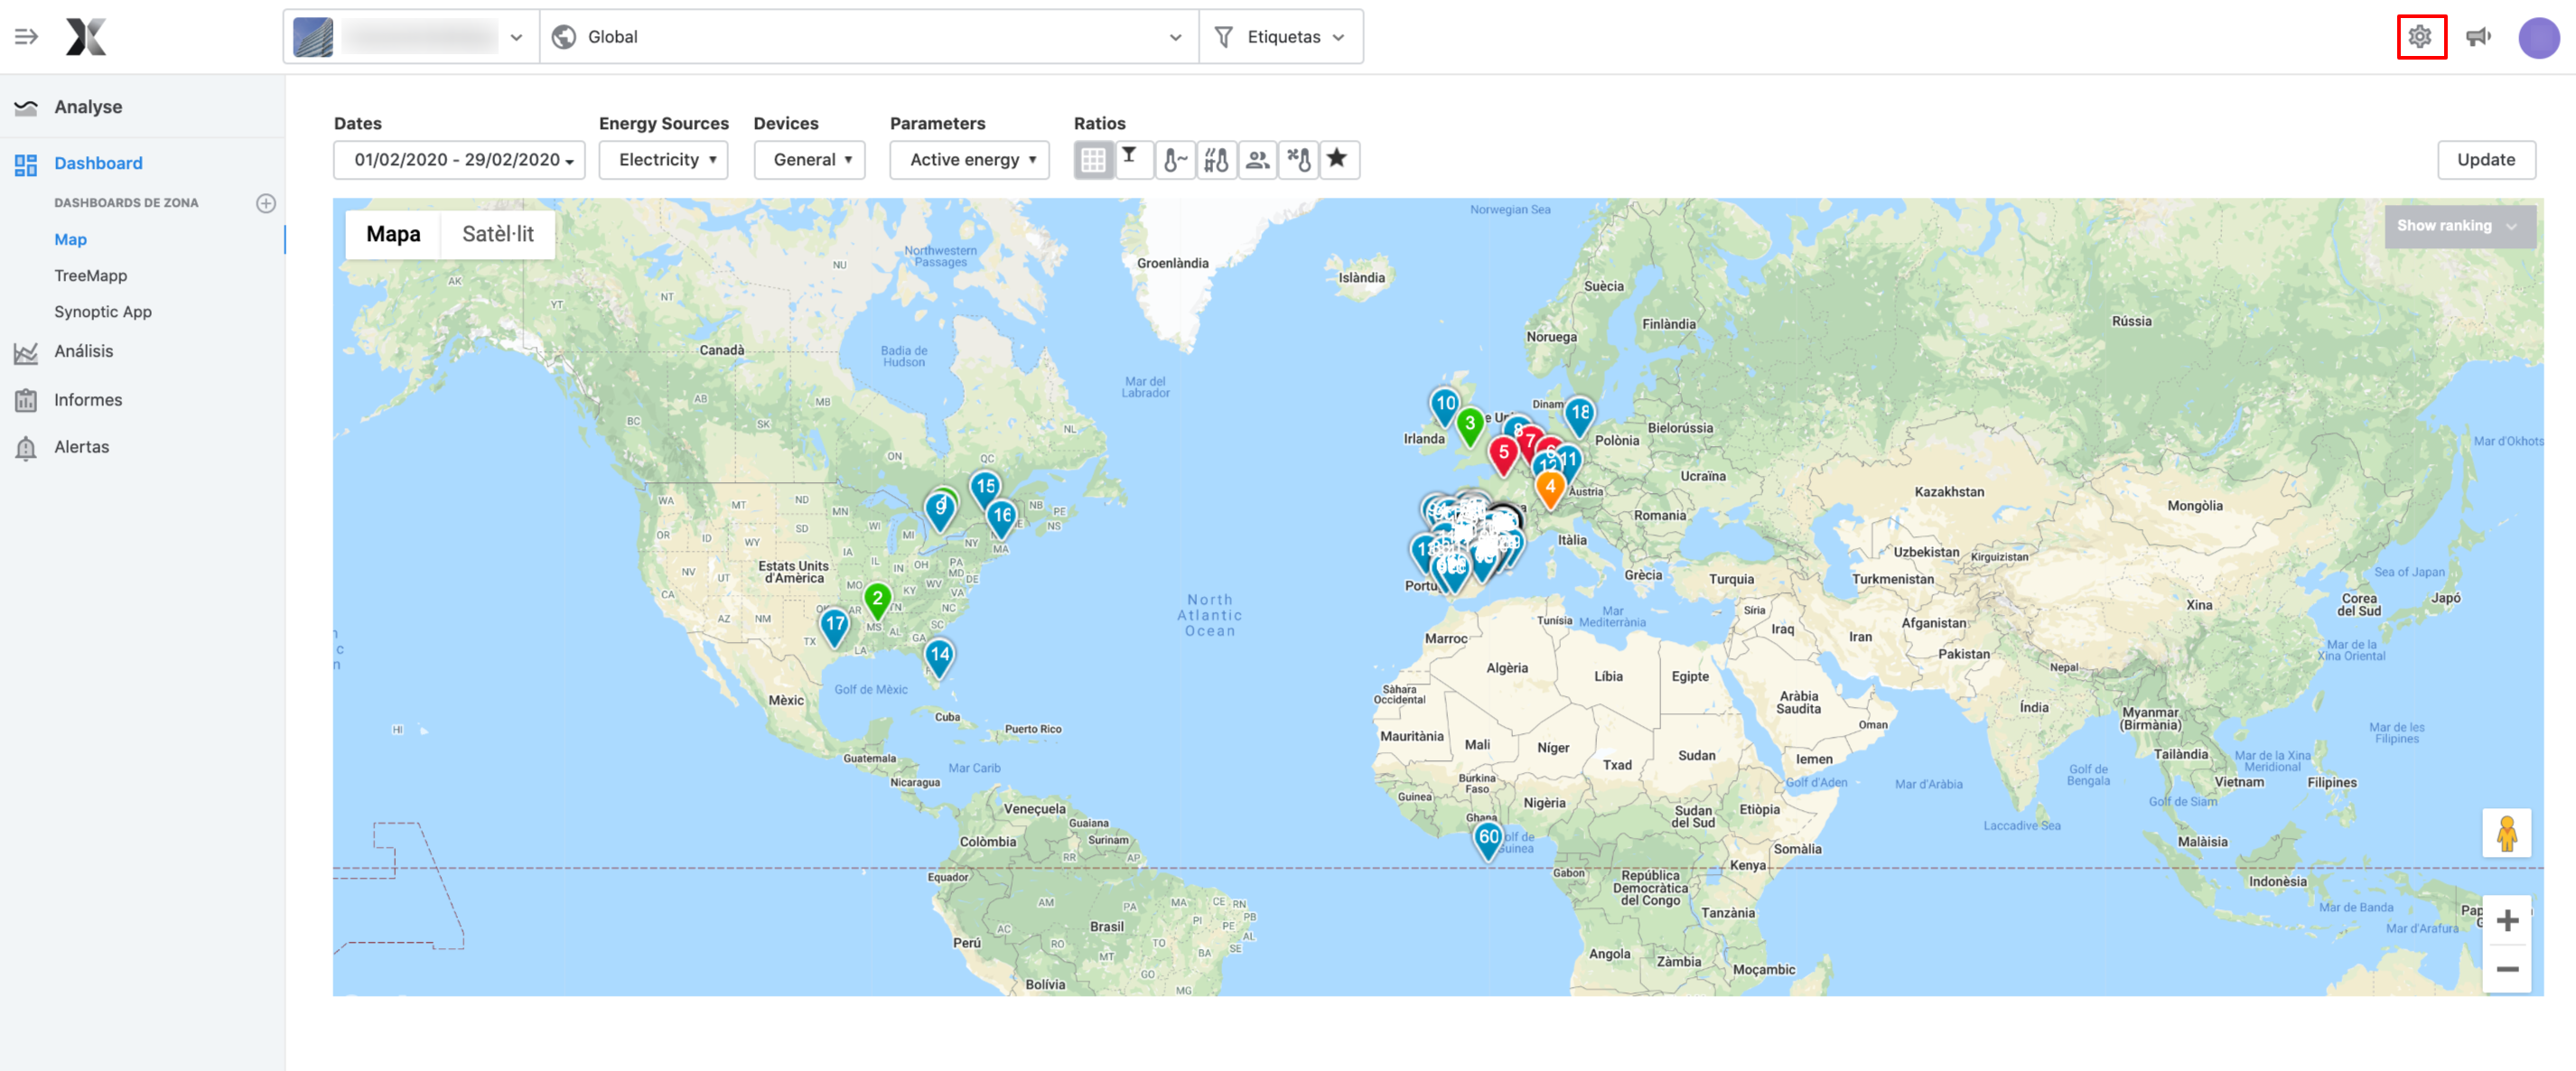Zoom out the map with minus button
This screenshot has height=1071, width=2576.
pyautogui.click(x=2506, y=969)
